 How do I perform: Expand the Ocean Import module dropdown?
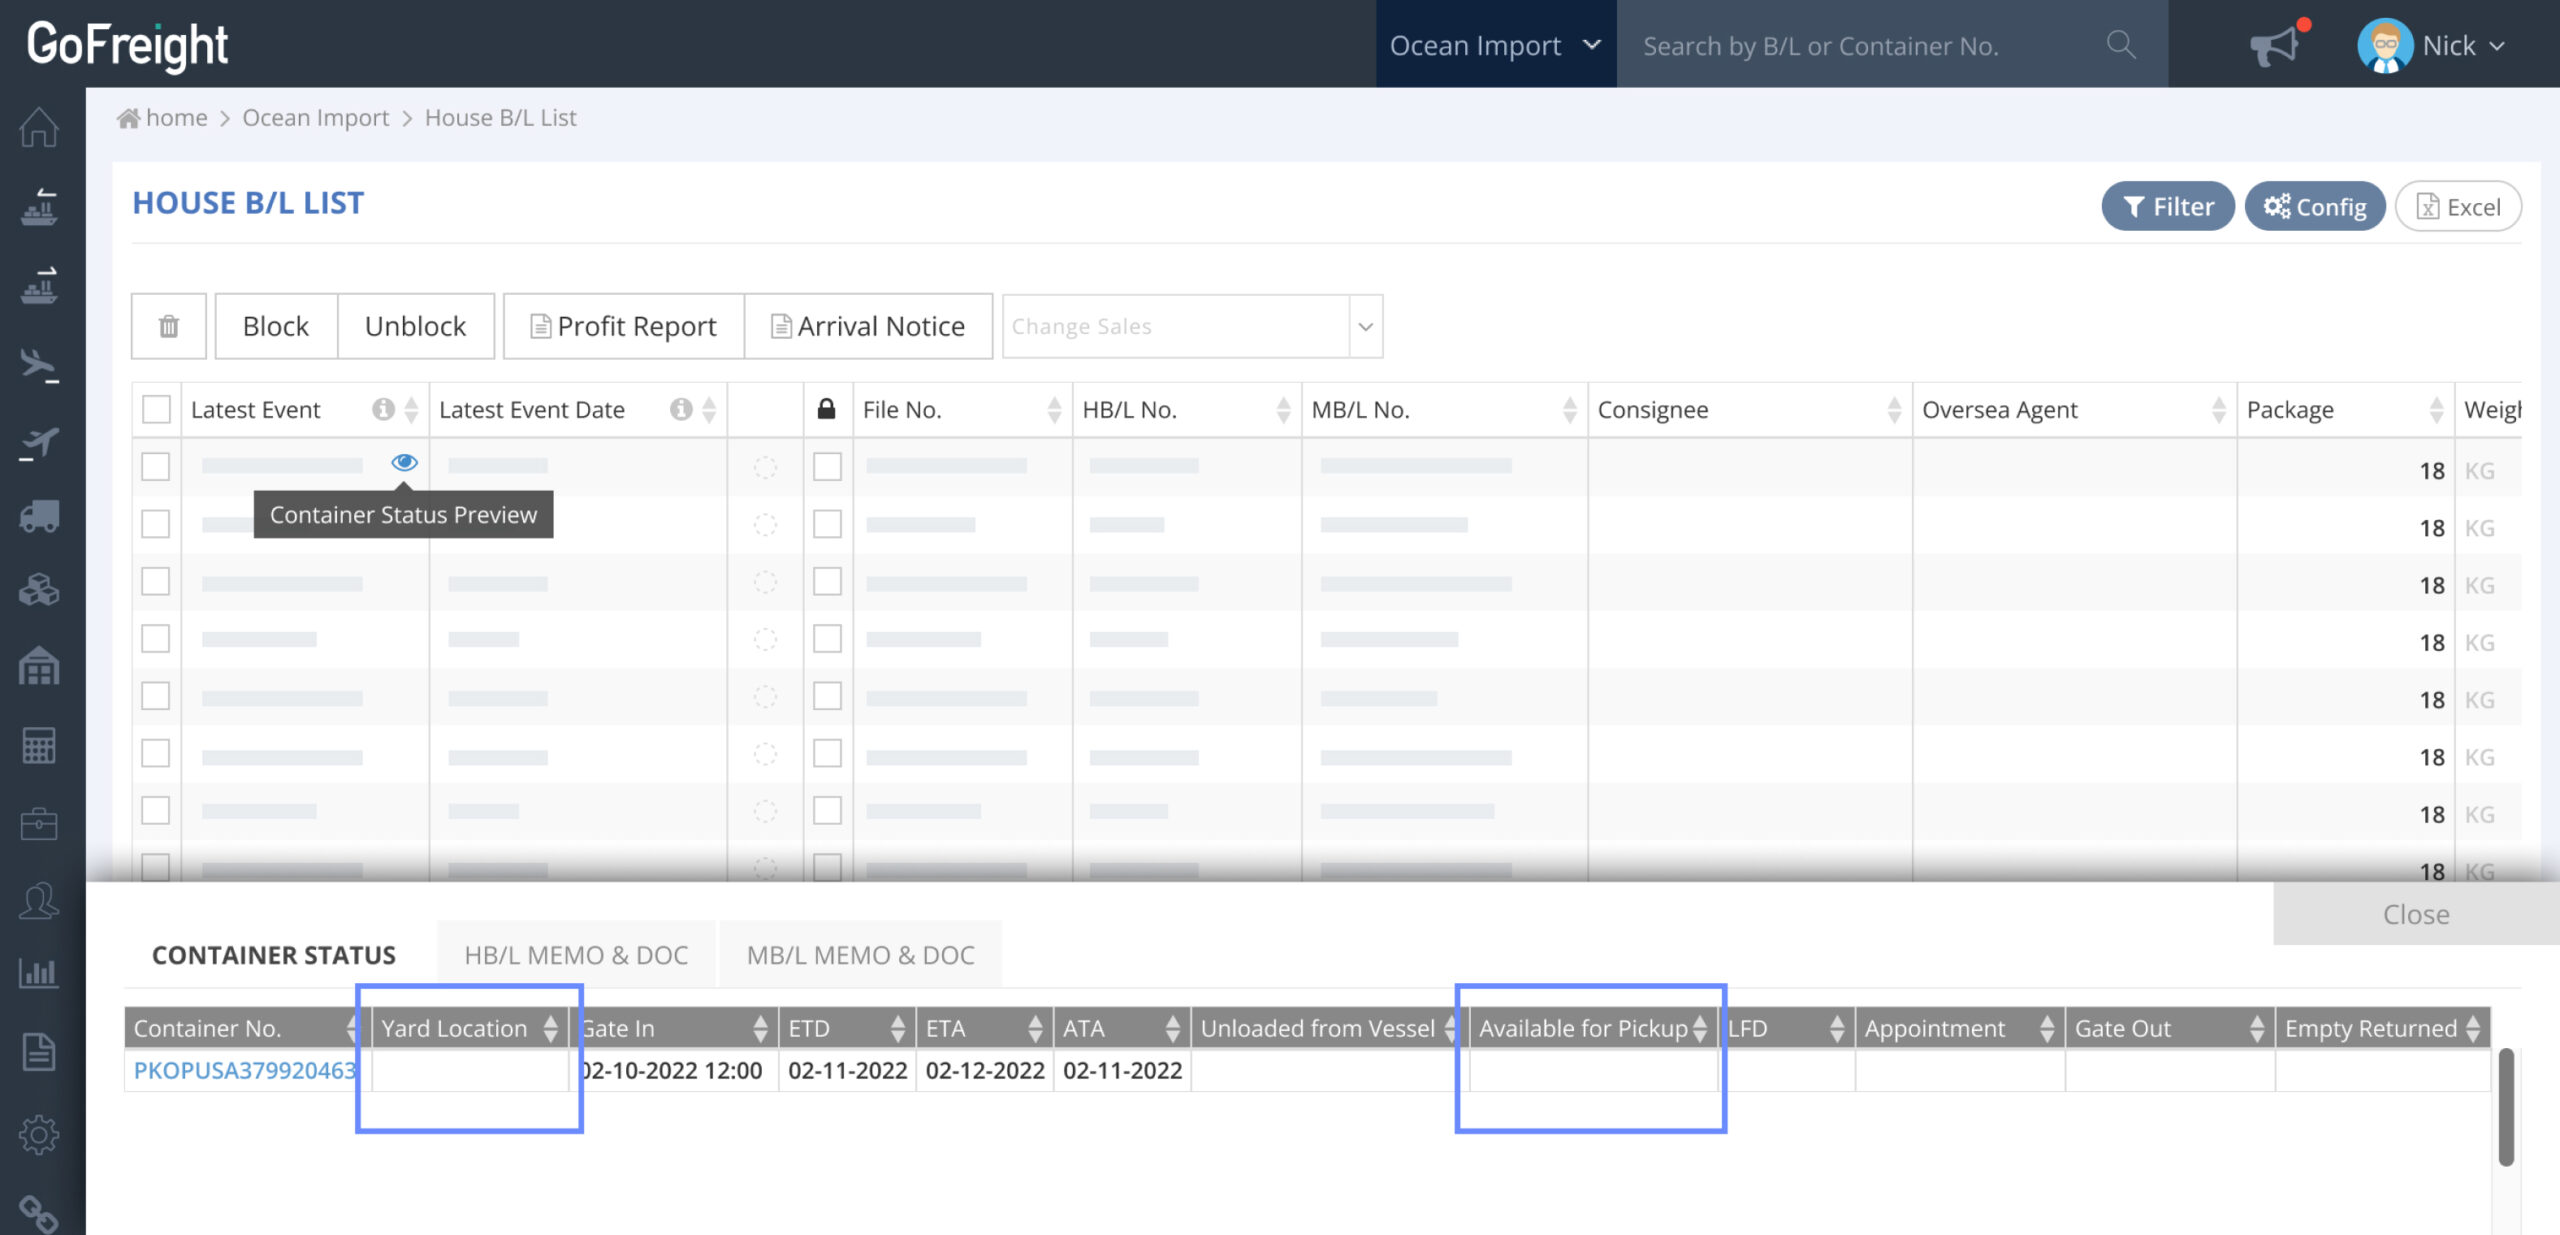1494,45
